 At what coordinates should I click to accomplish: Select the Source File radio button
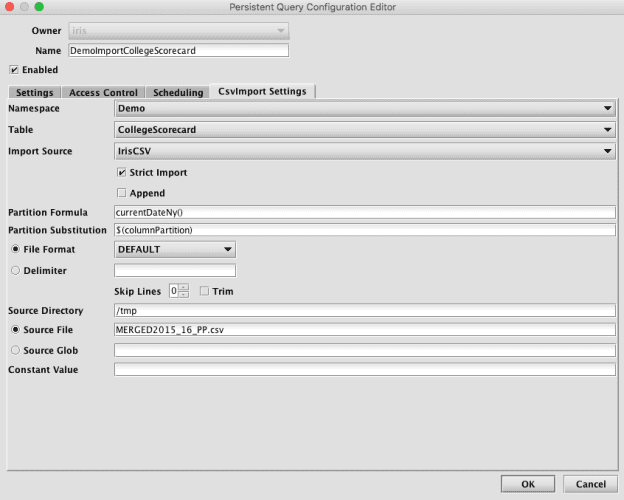pos(15,330)
